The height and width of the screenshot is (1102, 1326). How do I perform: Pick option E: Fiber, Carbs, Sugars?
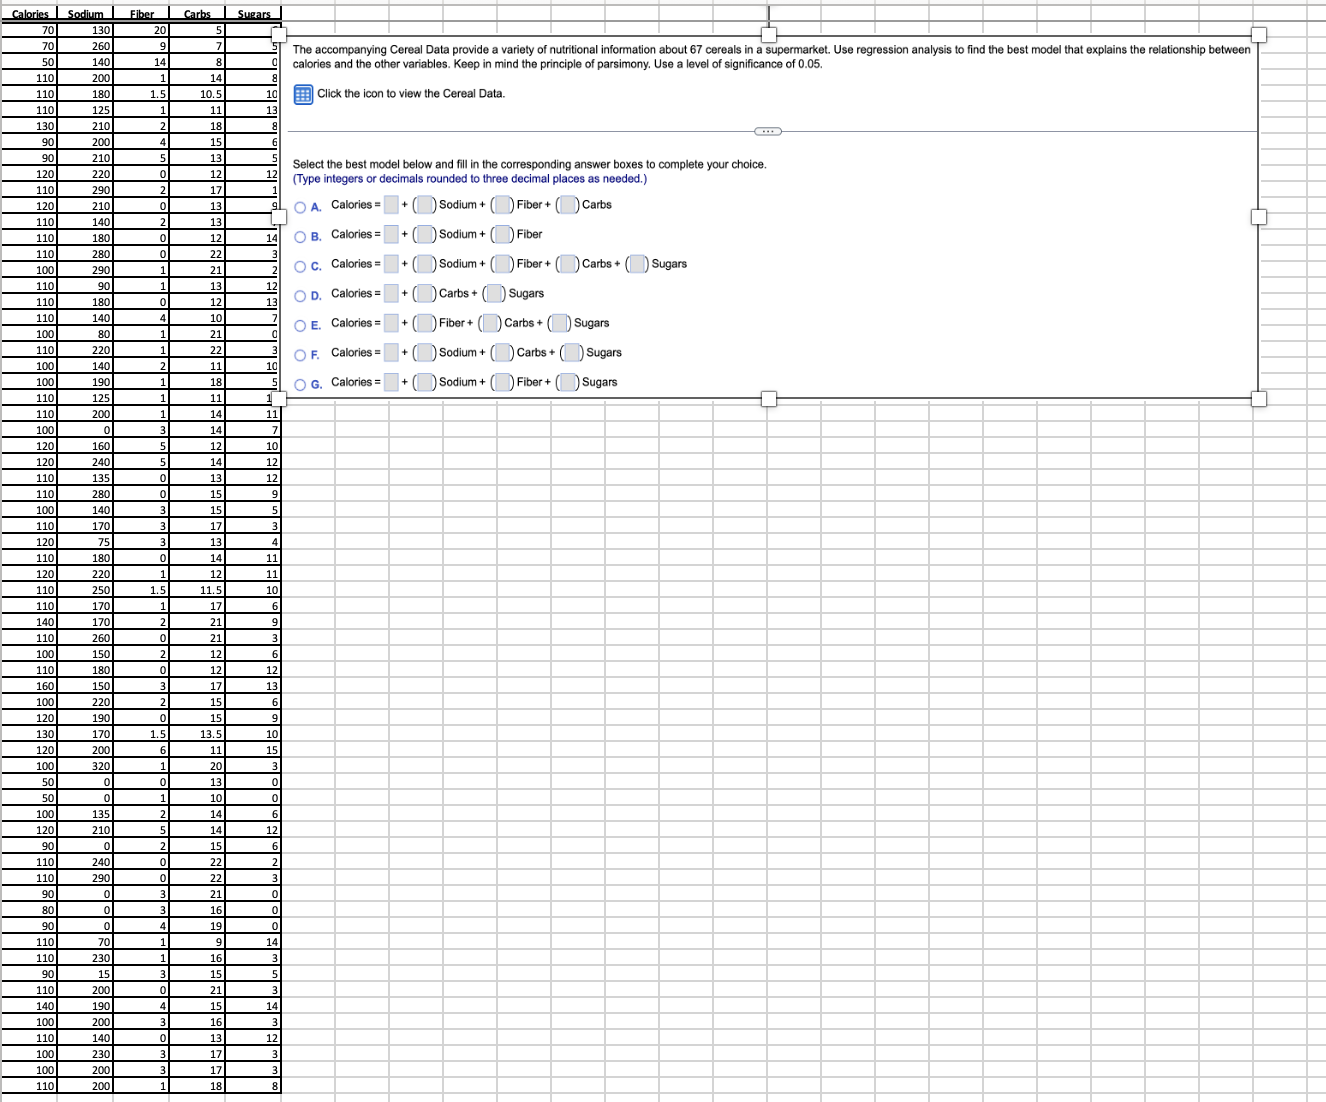(301, 326)
